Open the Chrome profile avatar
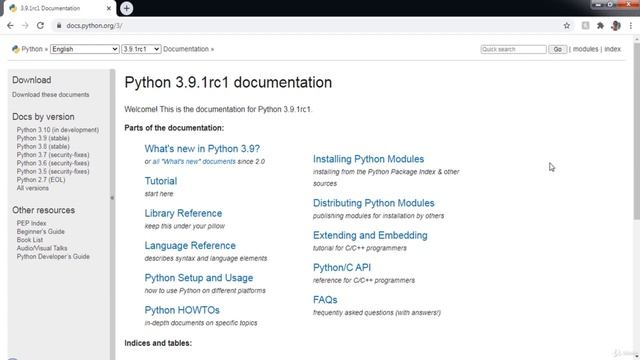The image size is (640, 360). click(616, 25)
